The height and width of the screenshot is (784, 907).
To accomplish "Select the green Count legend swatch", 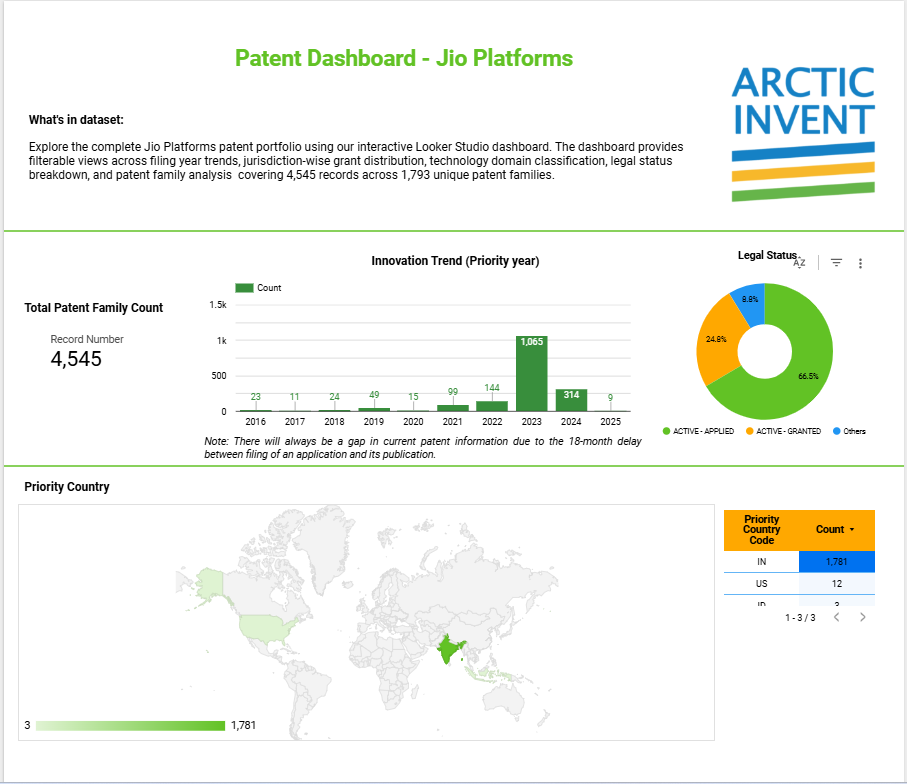I will 244,288.
